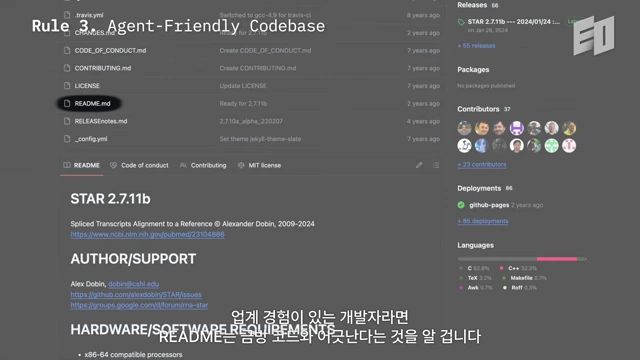This screenshot has height=360, width=640.
Task: Switch to the README tab
Action: point(82,165)
